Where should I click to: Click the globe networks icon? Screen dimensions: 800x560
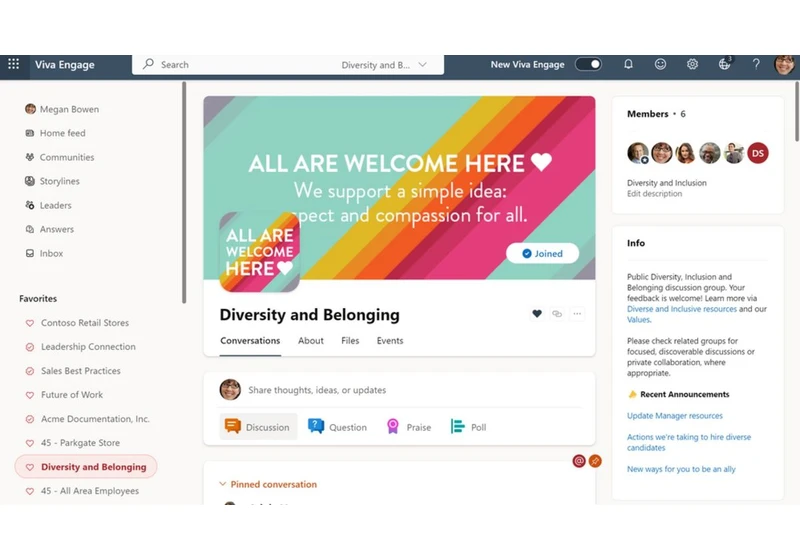pyautogui.click(x=724, y=64)
